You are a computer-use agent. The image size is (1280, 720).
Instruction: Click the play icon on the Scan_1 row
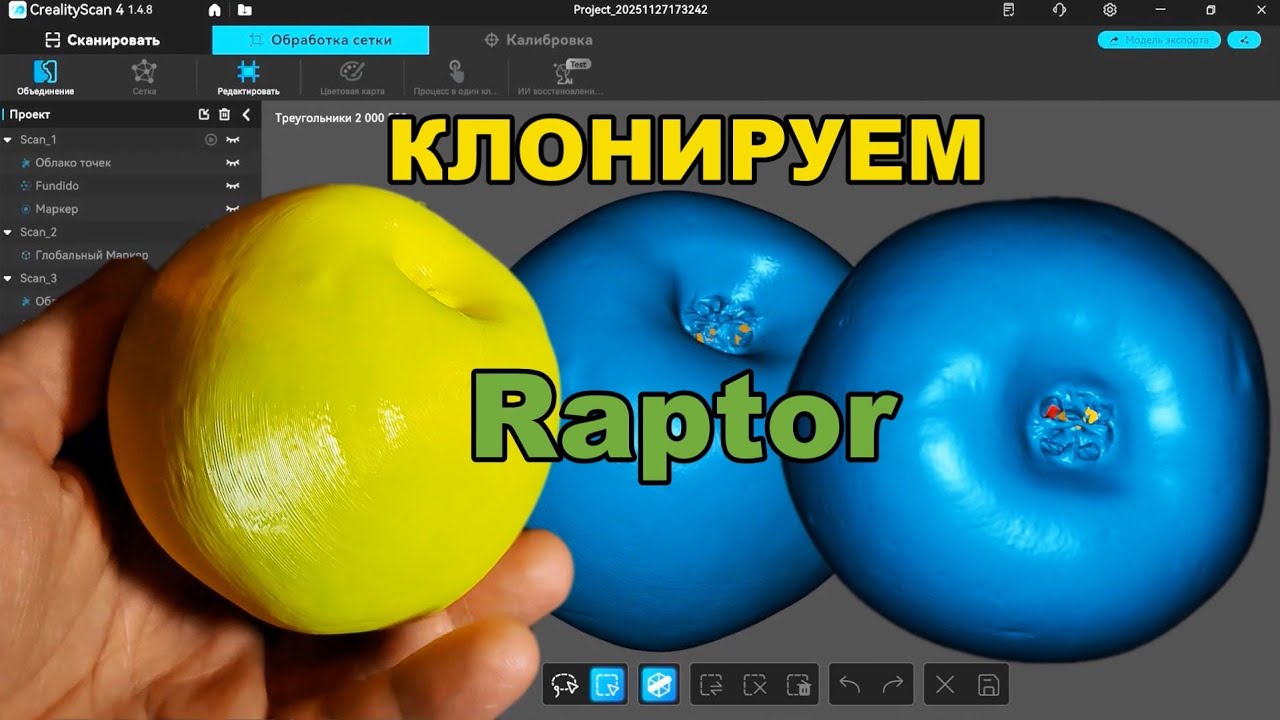coord(211,140)
